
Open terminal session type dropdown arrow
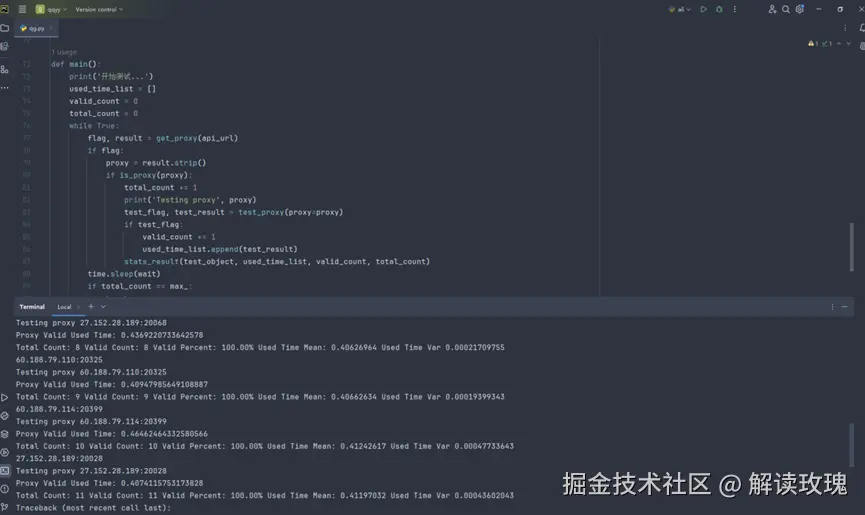coord(103,307)
